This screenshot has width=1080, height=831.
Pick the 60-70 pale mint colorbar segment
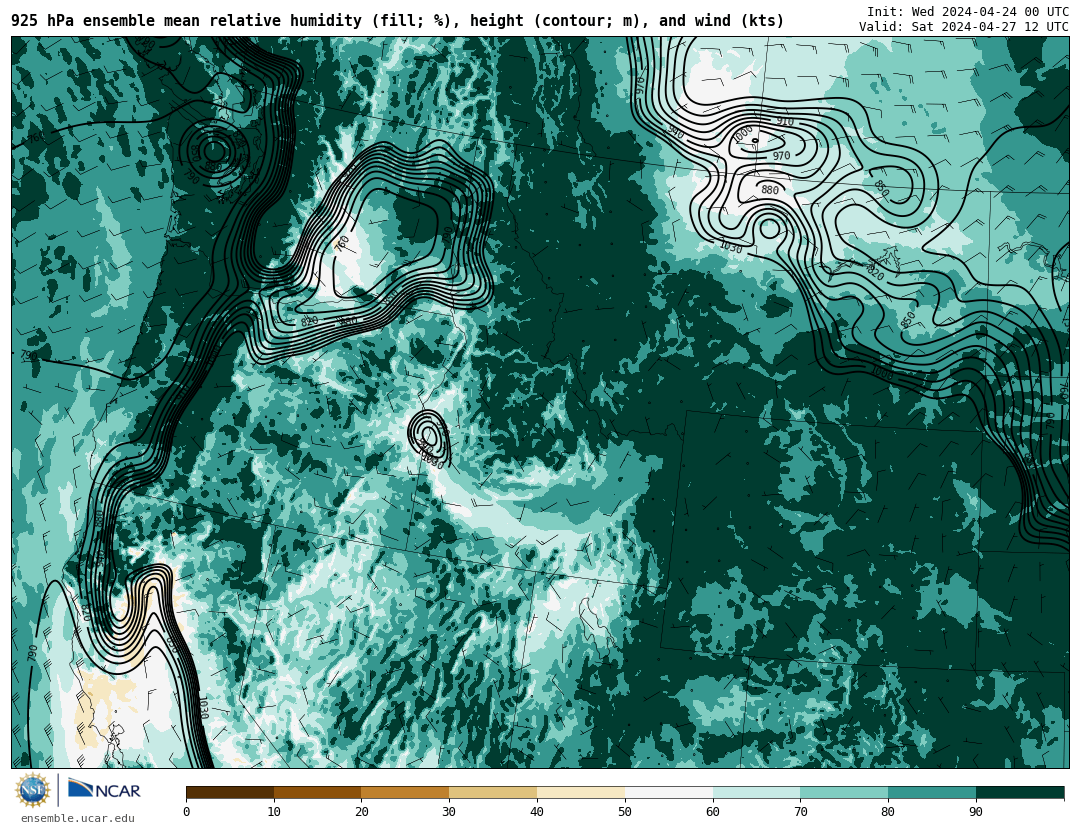coord(756,793)
